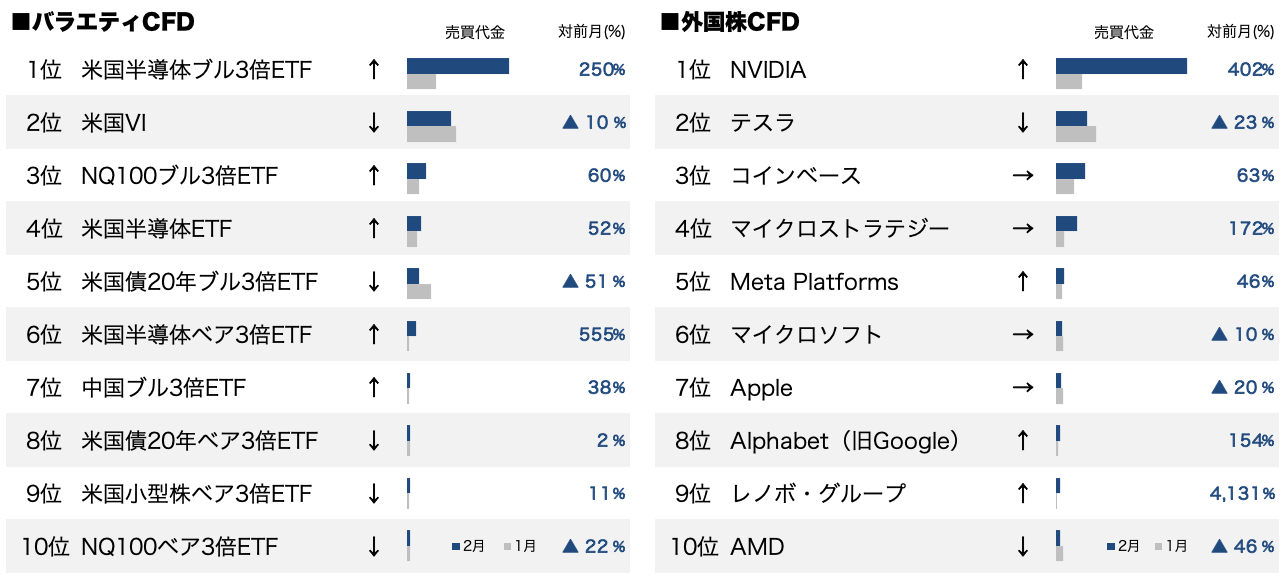This screenshot has width=1285, height=580.
Task: Click the up arrow beside 中国ブル3倍ETF
Action: coord(374,388)
